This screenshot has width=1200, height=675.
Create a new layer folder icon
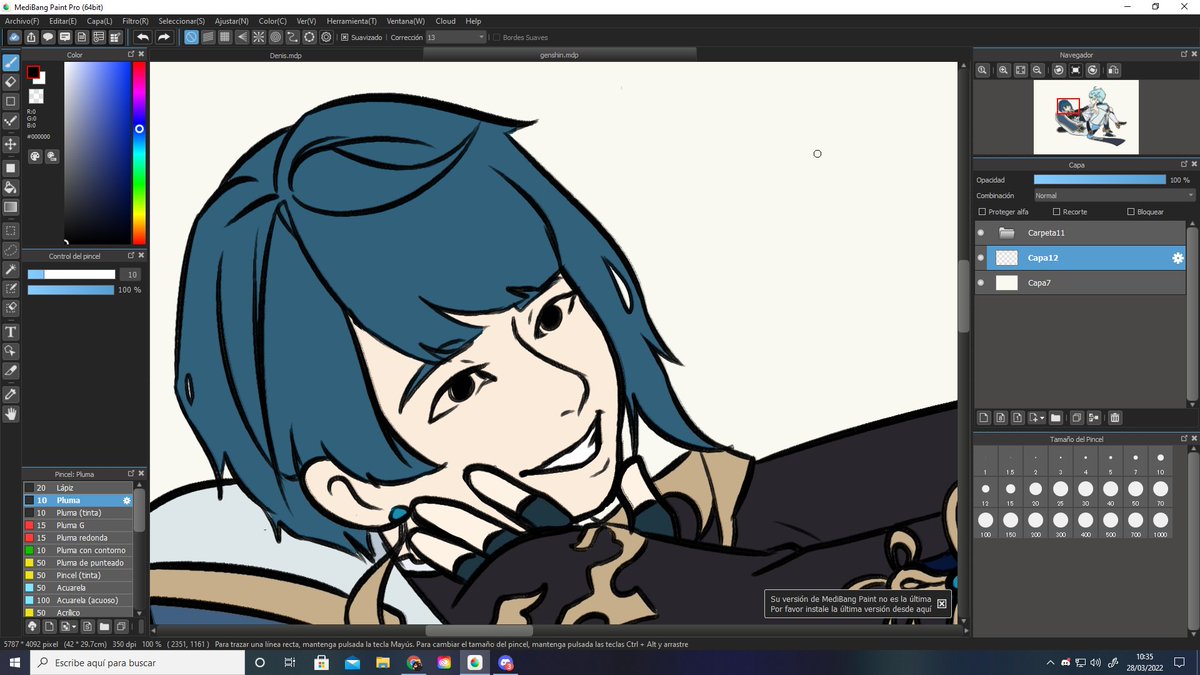tap(1056, 418)
